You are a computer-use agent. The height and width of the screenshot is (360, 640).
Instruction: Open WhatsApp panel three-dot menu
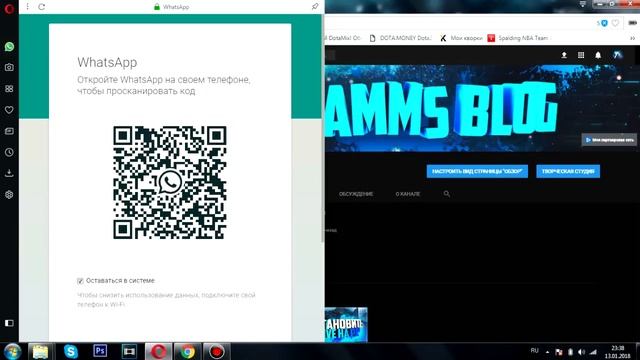pos(27,7)
